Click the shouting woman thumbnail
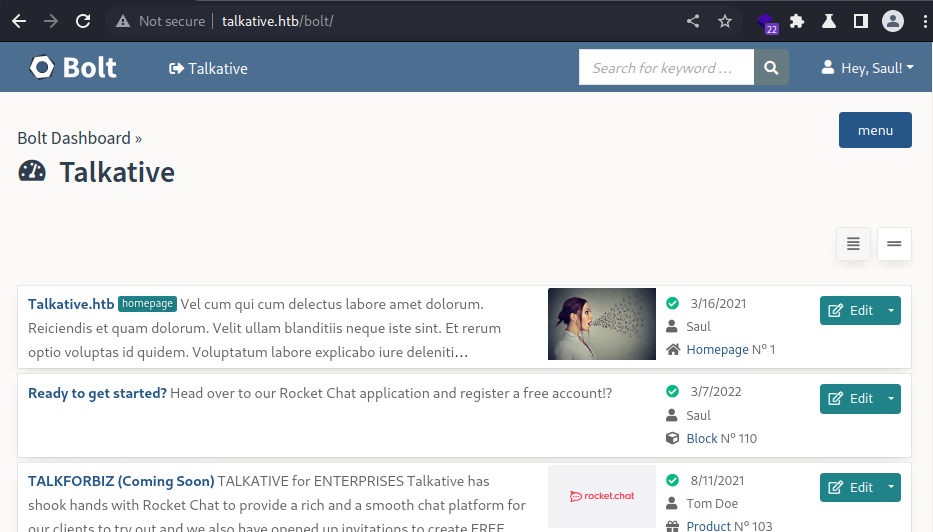Screen dimensions: 933x532 tap(602, 324)
